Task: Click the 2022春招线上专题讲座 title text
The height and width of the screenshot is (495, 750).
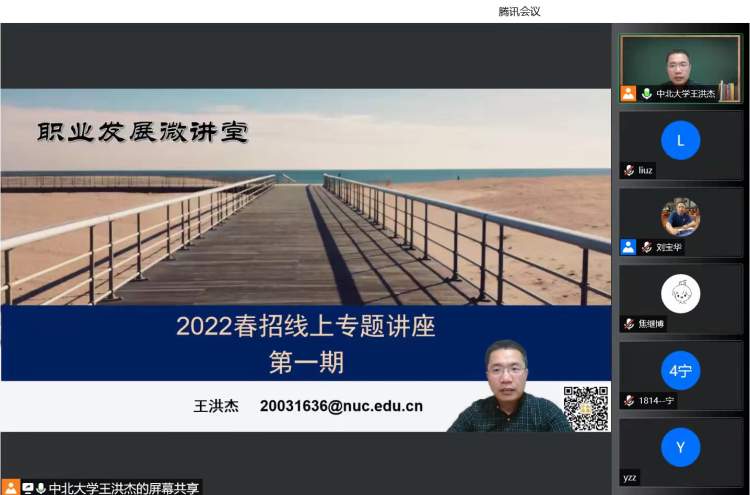Action: click(x=306, y=327)
